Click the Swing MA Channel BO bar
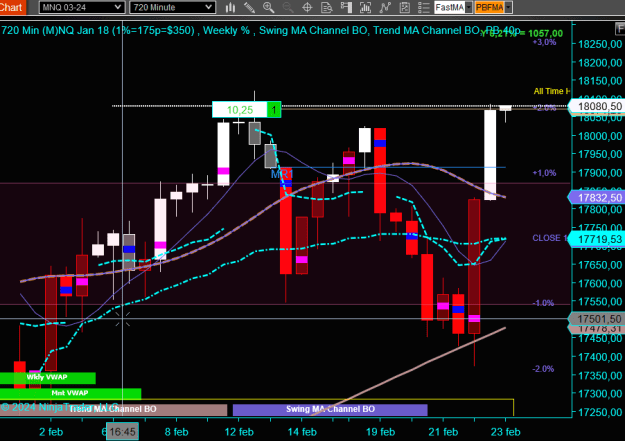Screen dimensions: 625x441 330,409
